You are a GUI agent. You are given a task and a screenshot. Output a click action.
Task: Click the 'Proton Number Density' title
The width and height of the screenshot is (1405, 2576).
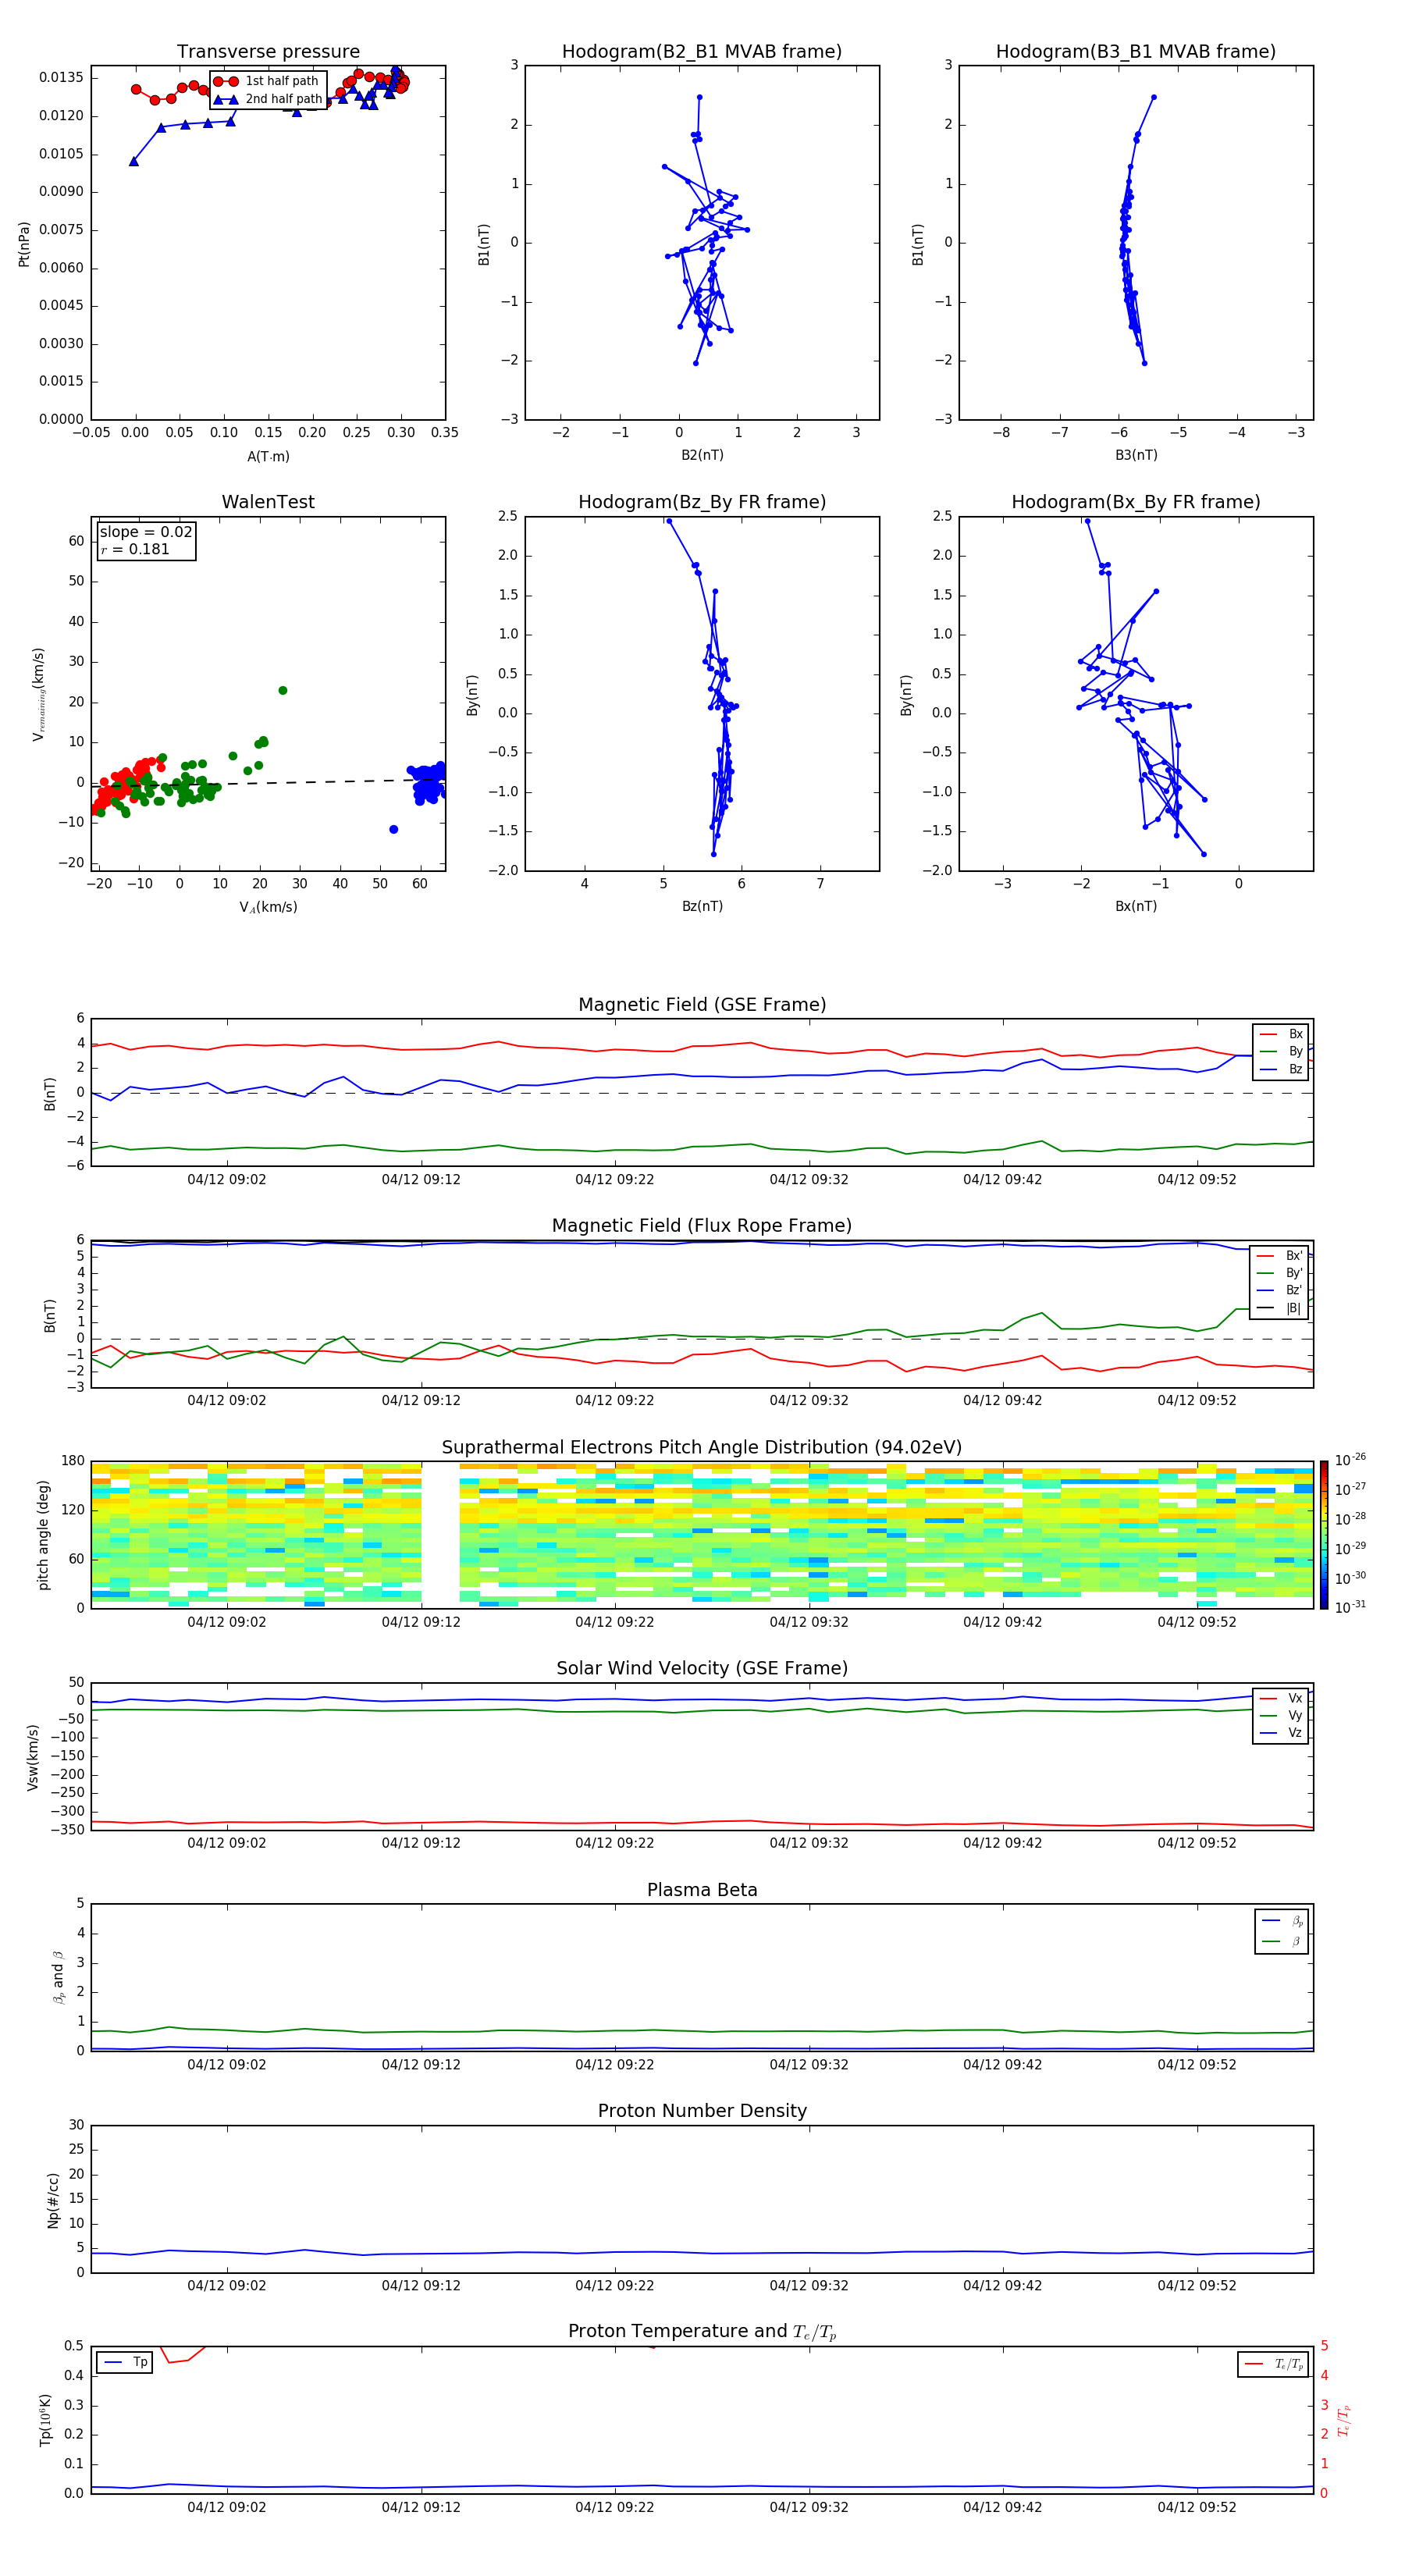coord(702,2111)
